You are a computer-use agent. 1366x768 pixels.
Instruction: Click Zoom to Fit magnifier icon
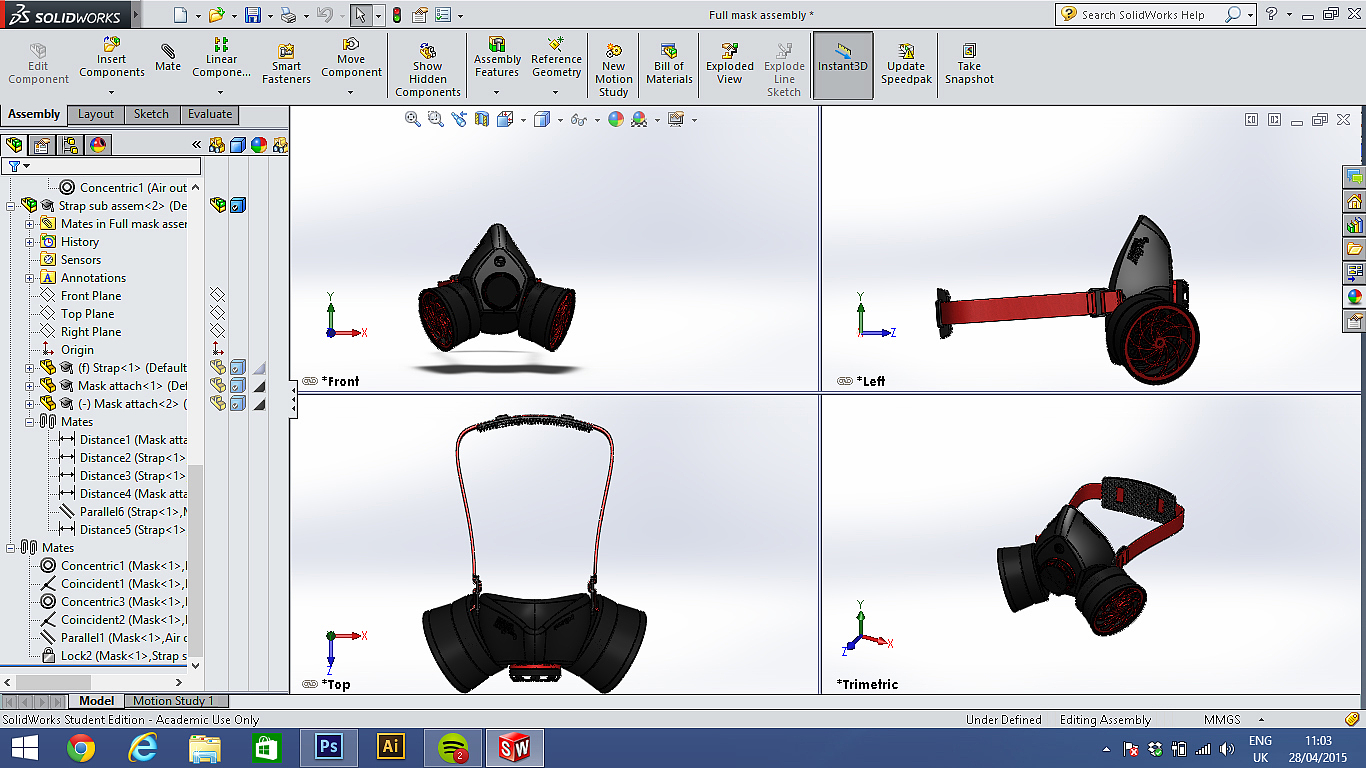click(x=412, y=119)
